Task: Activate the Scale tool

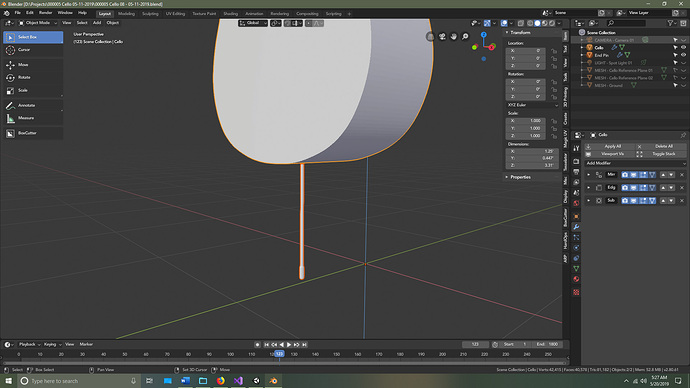Action: click(33, 90)
